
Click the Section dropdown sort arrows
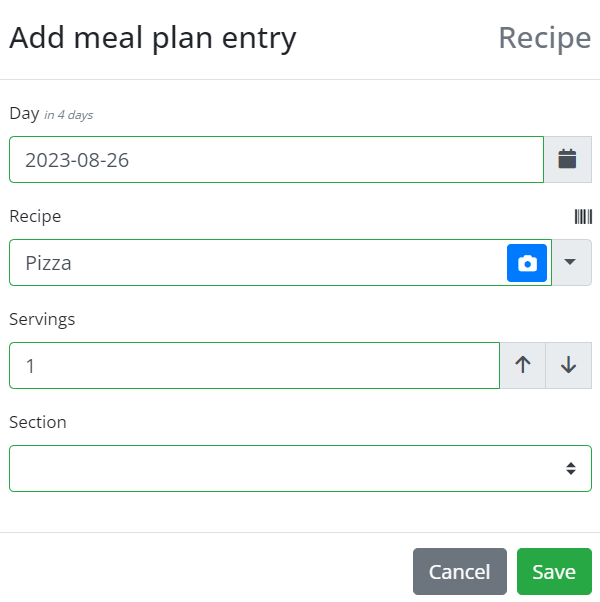(x=571, y=468)
